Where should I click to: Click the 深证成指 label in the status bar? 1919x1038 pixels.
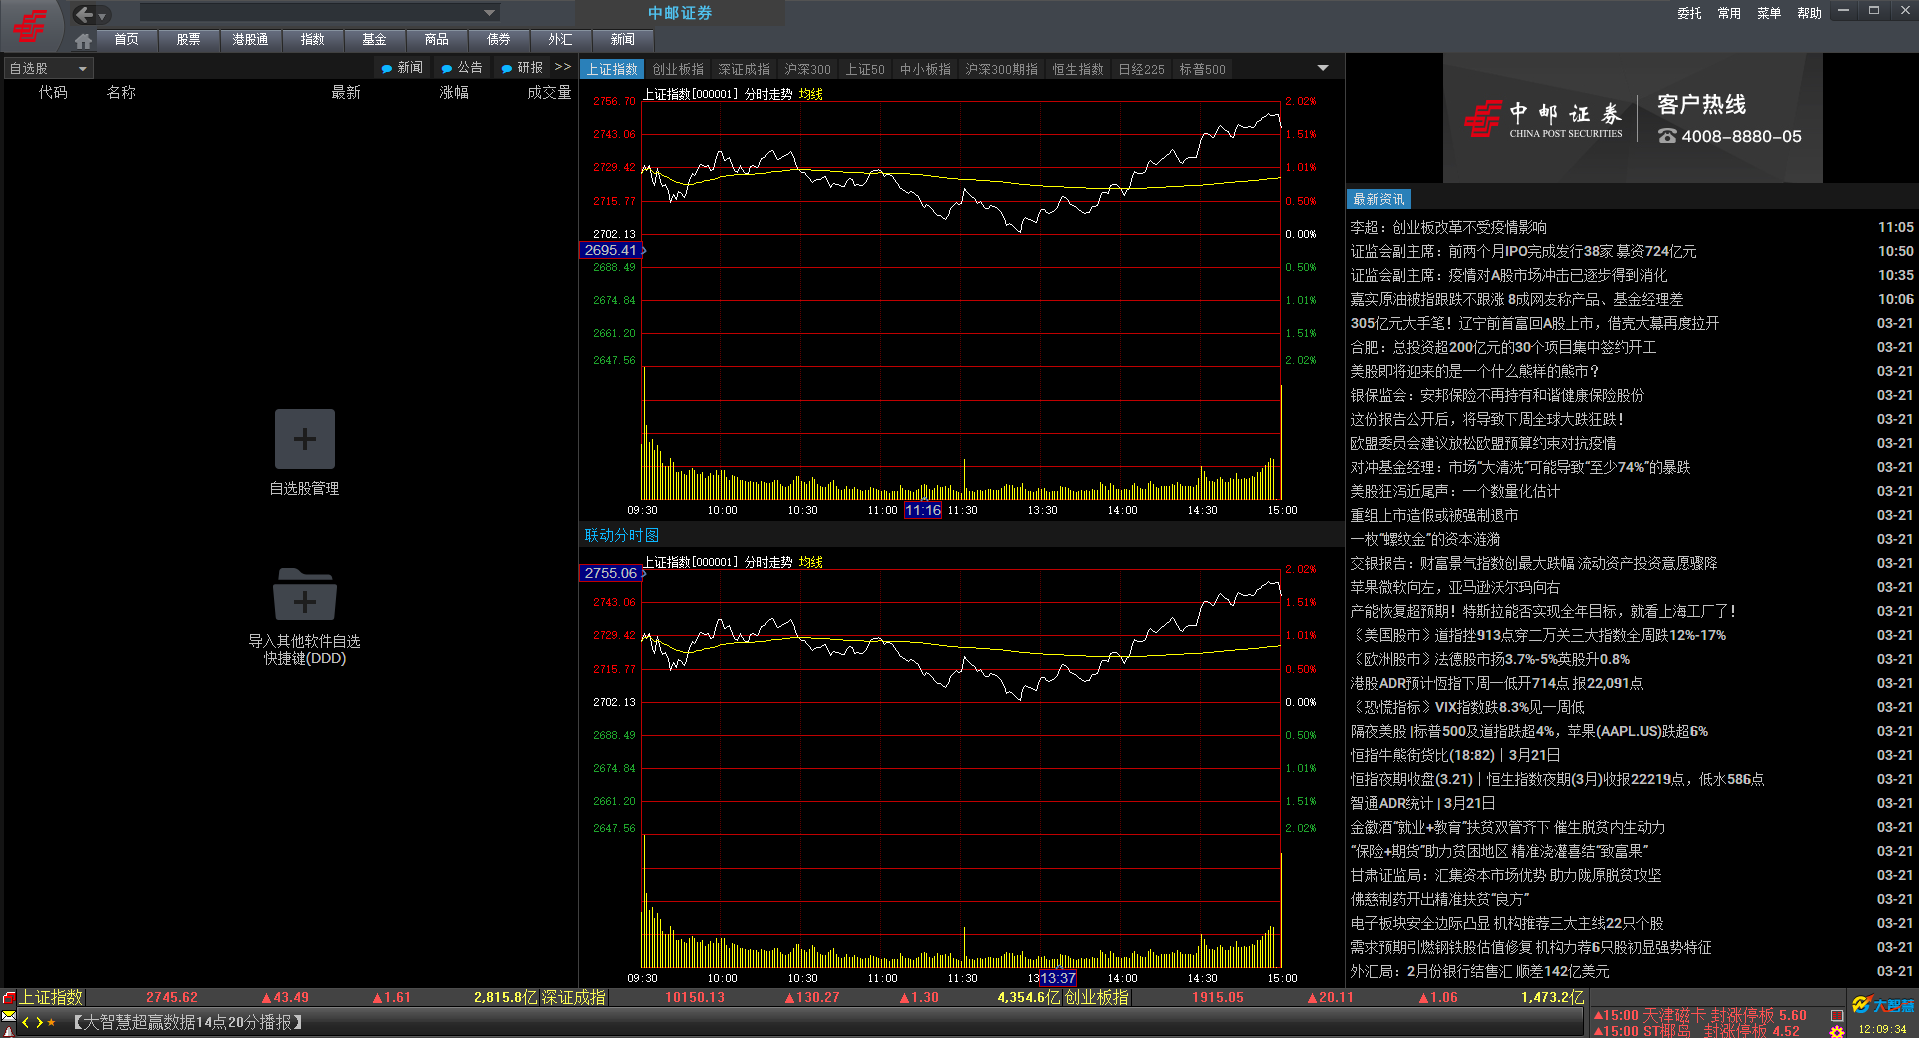(573, 997)
